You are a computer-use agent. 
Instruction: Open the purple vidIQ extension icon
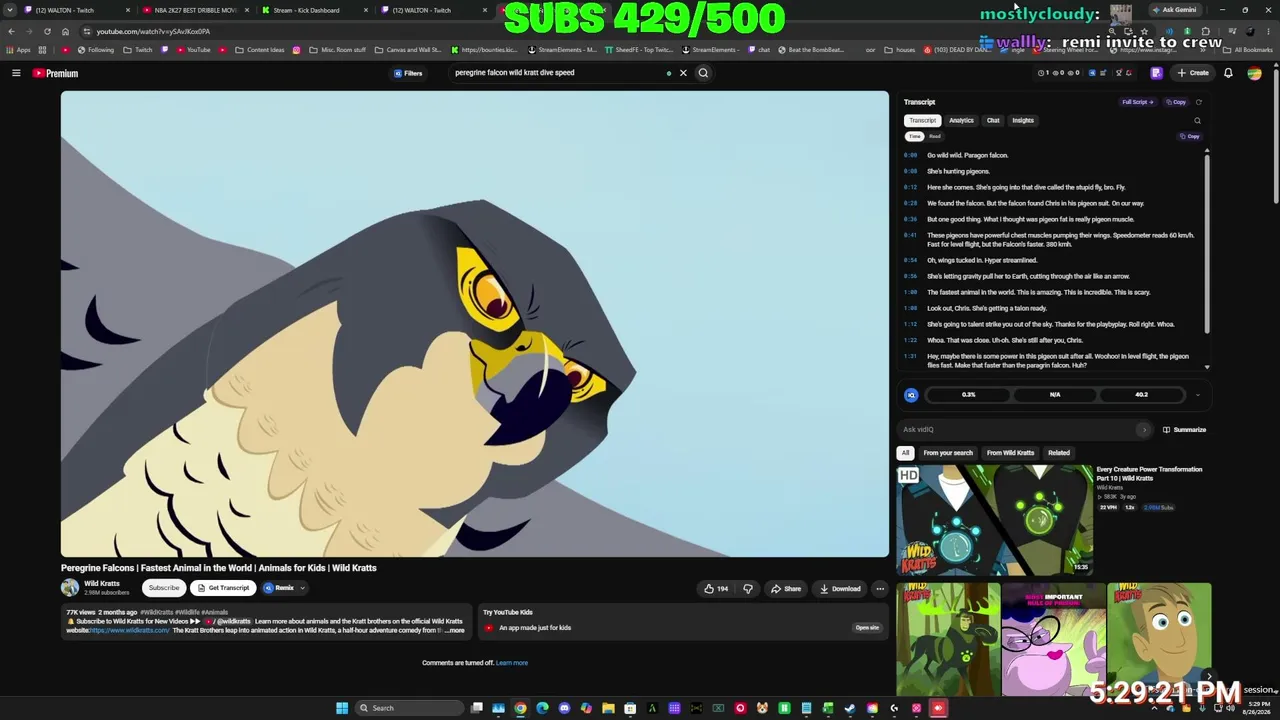click(1156, 73)
